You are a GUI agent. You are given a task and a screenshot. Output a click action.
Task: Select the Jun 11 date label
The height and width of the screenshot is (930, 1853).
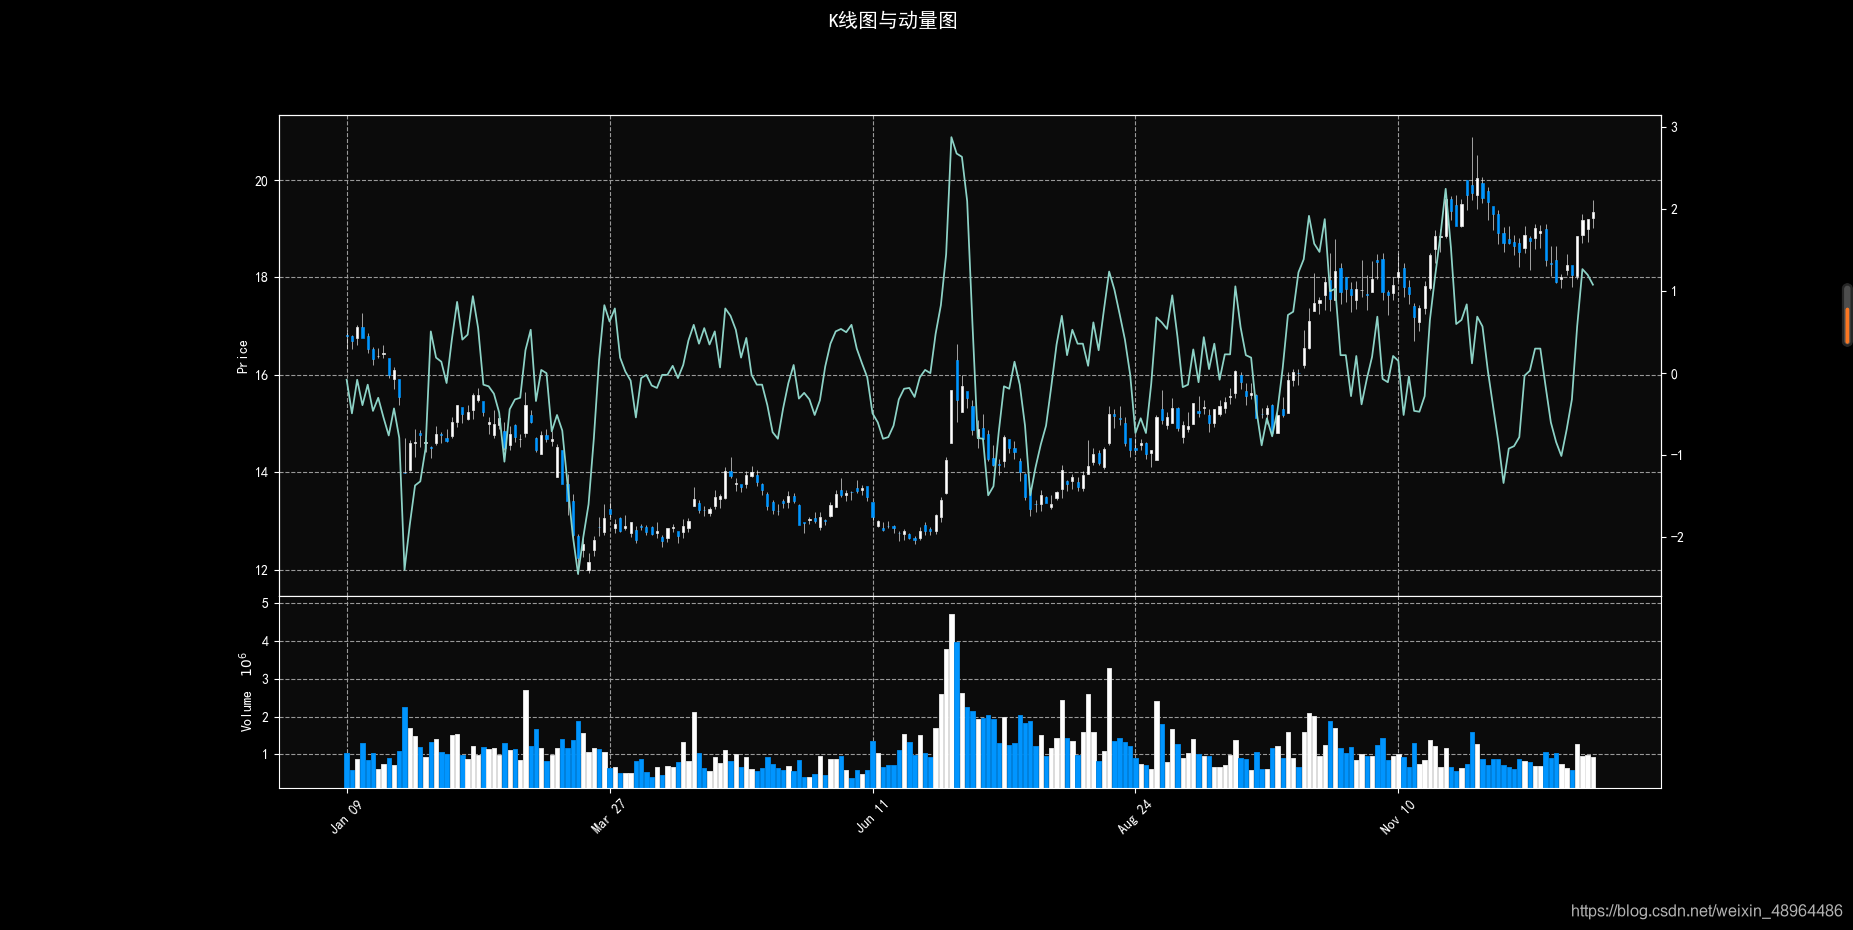870,817
